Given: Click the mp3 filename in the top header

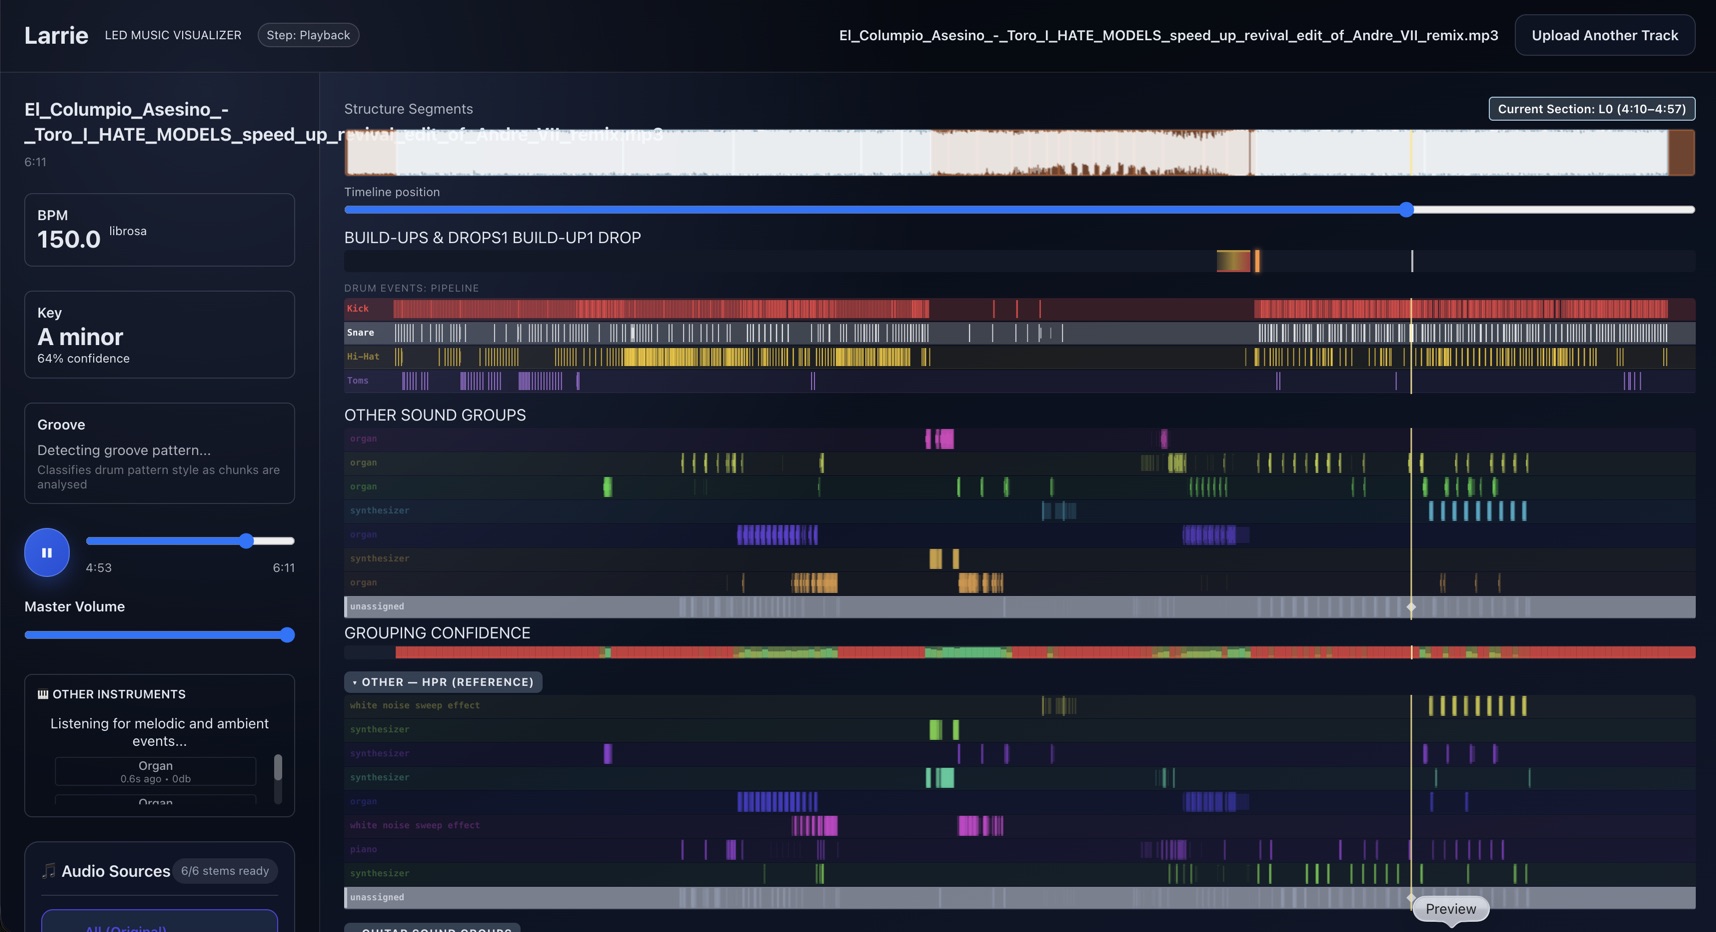Looking at the screenshot, I should point(1168,35).
